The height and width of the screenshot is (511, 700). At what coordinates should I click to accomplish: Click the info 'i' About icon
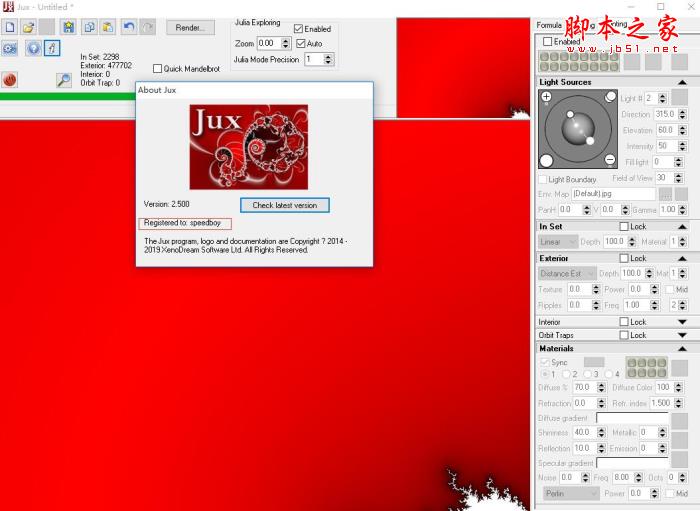pyautogui.click(x=52, y=48)
